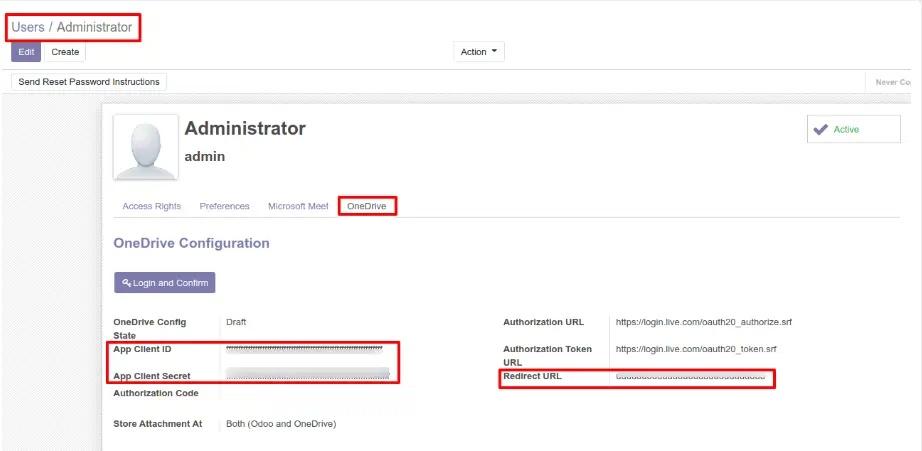The image size is (922, 451).
Task: Click the key icon on Login and Confirm
Action: [x=126, y=283]
